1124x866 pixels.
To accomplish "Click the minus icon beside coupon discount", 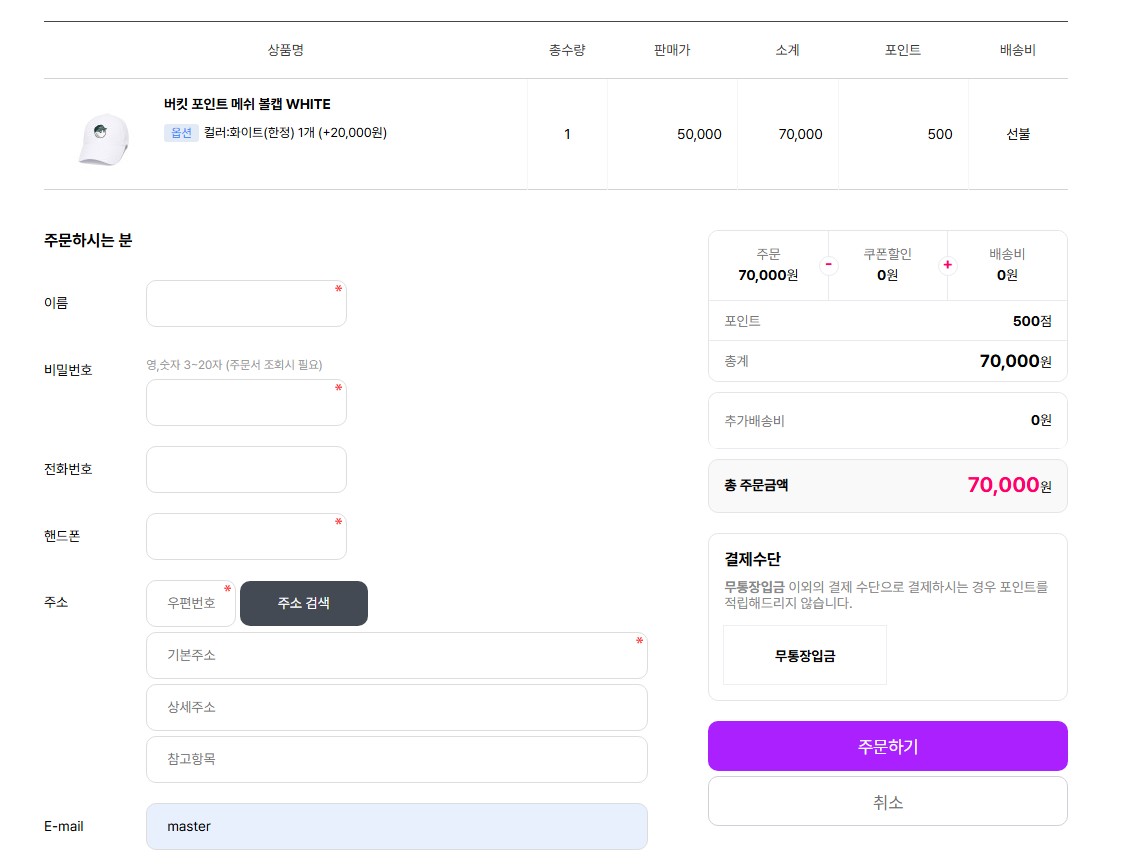I will [829, 265].
